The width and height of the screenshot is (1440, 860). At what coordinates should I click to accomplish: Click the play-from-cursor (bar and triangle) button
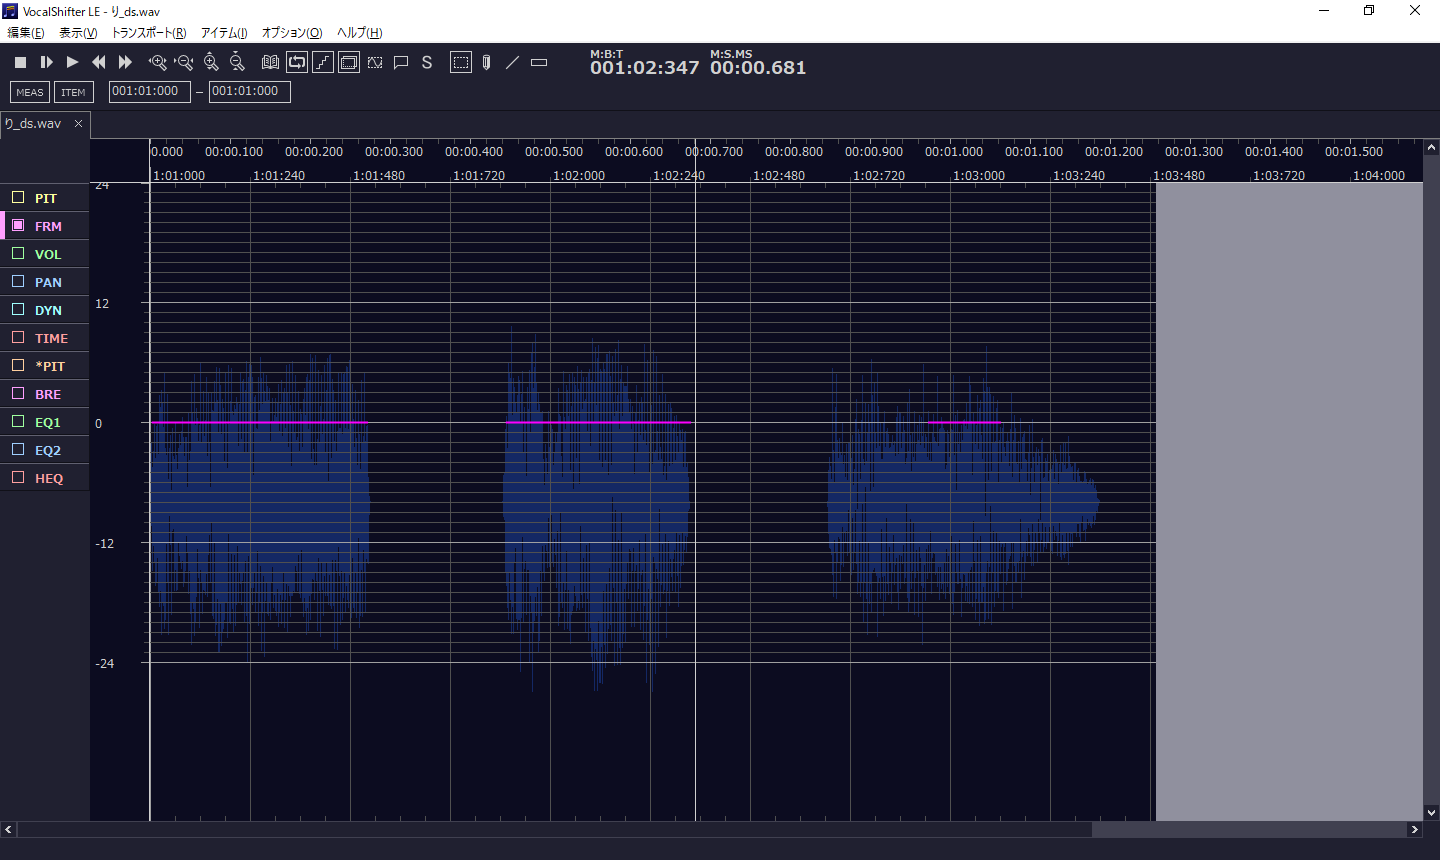click(46, 62)
